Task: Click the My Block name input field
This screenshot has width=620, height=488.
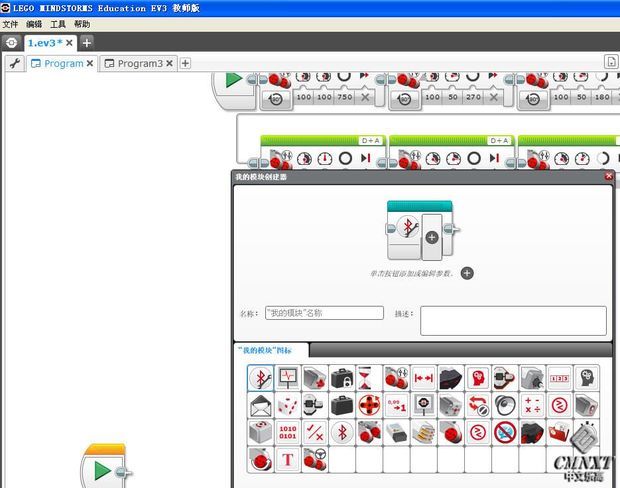Action: (x=324, y=313)
